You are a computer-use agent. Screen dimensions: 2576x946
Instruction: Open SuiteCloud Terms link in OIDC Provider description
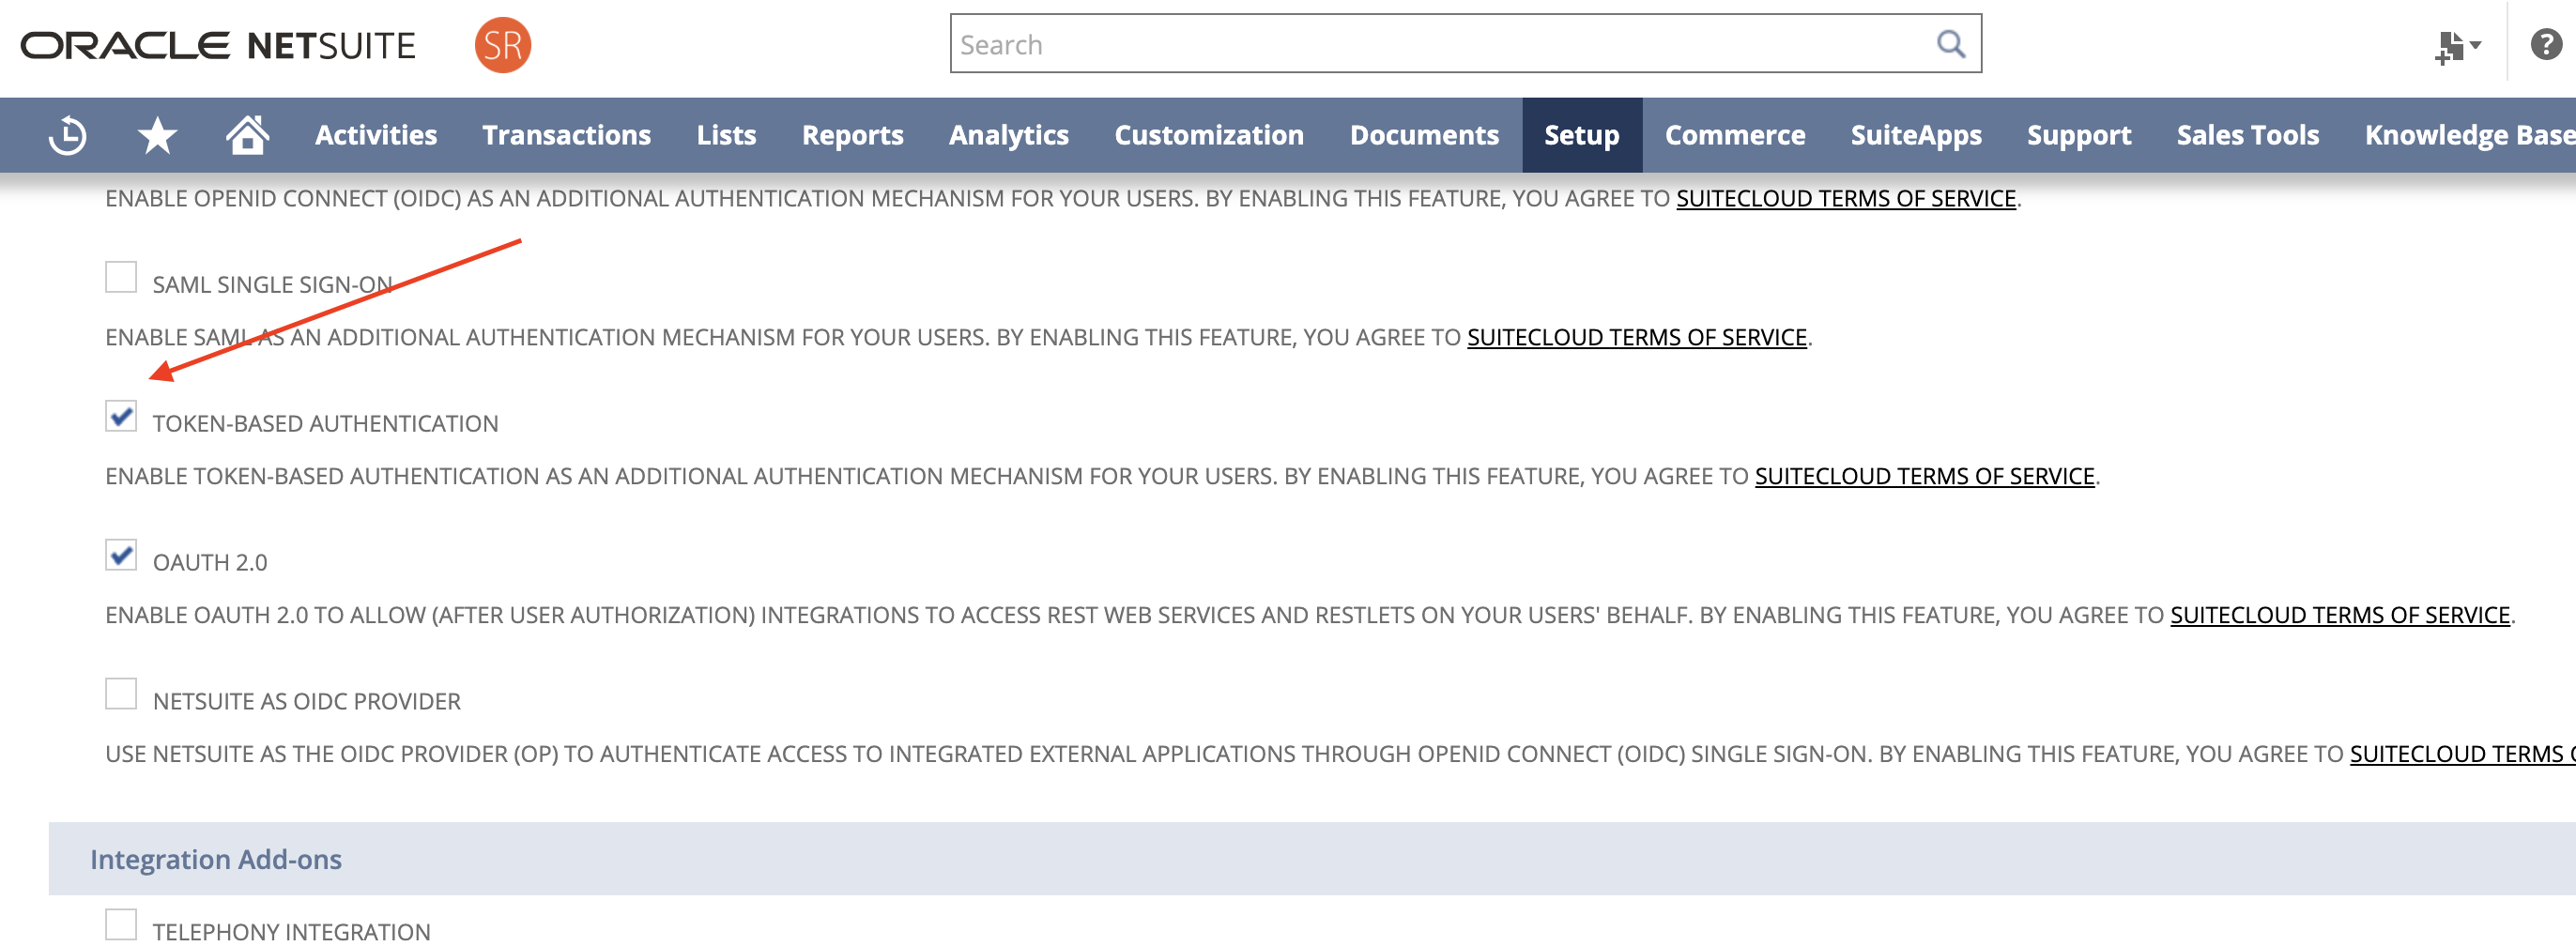[2462, 755]
